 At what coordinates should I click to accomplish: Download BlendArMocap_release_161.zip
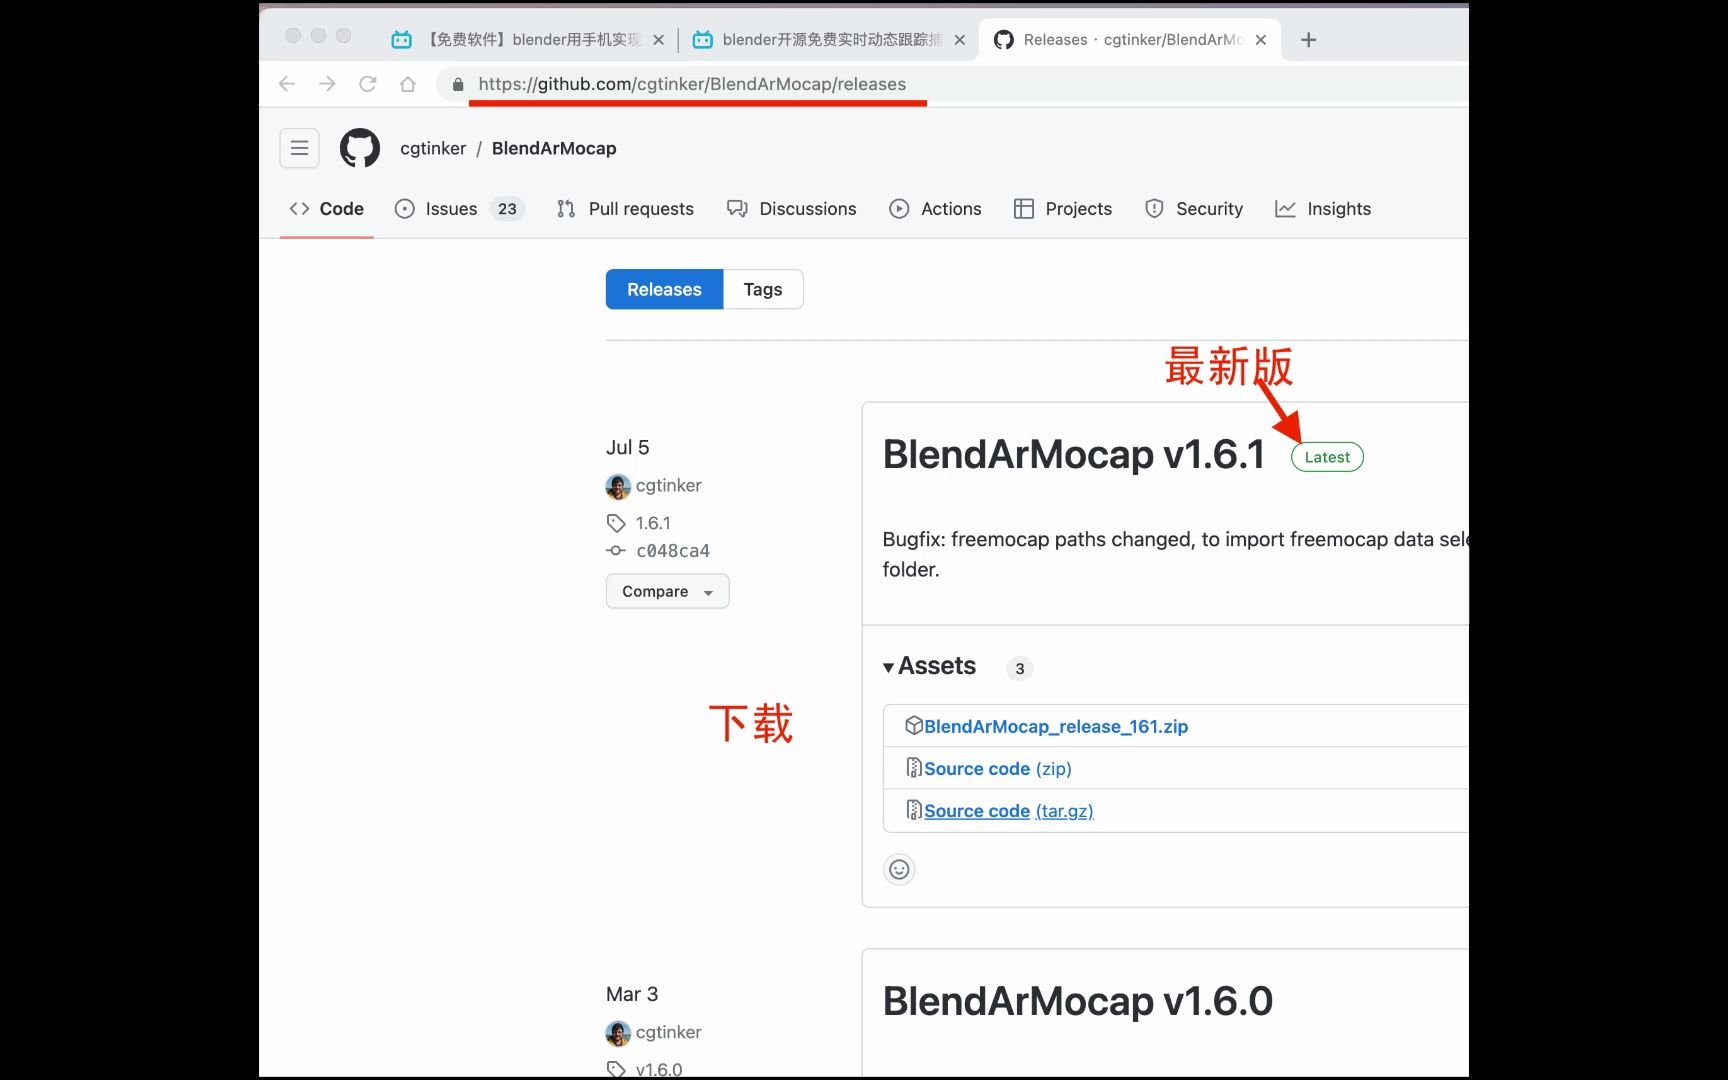click(x=1055, y=726)
